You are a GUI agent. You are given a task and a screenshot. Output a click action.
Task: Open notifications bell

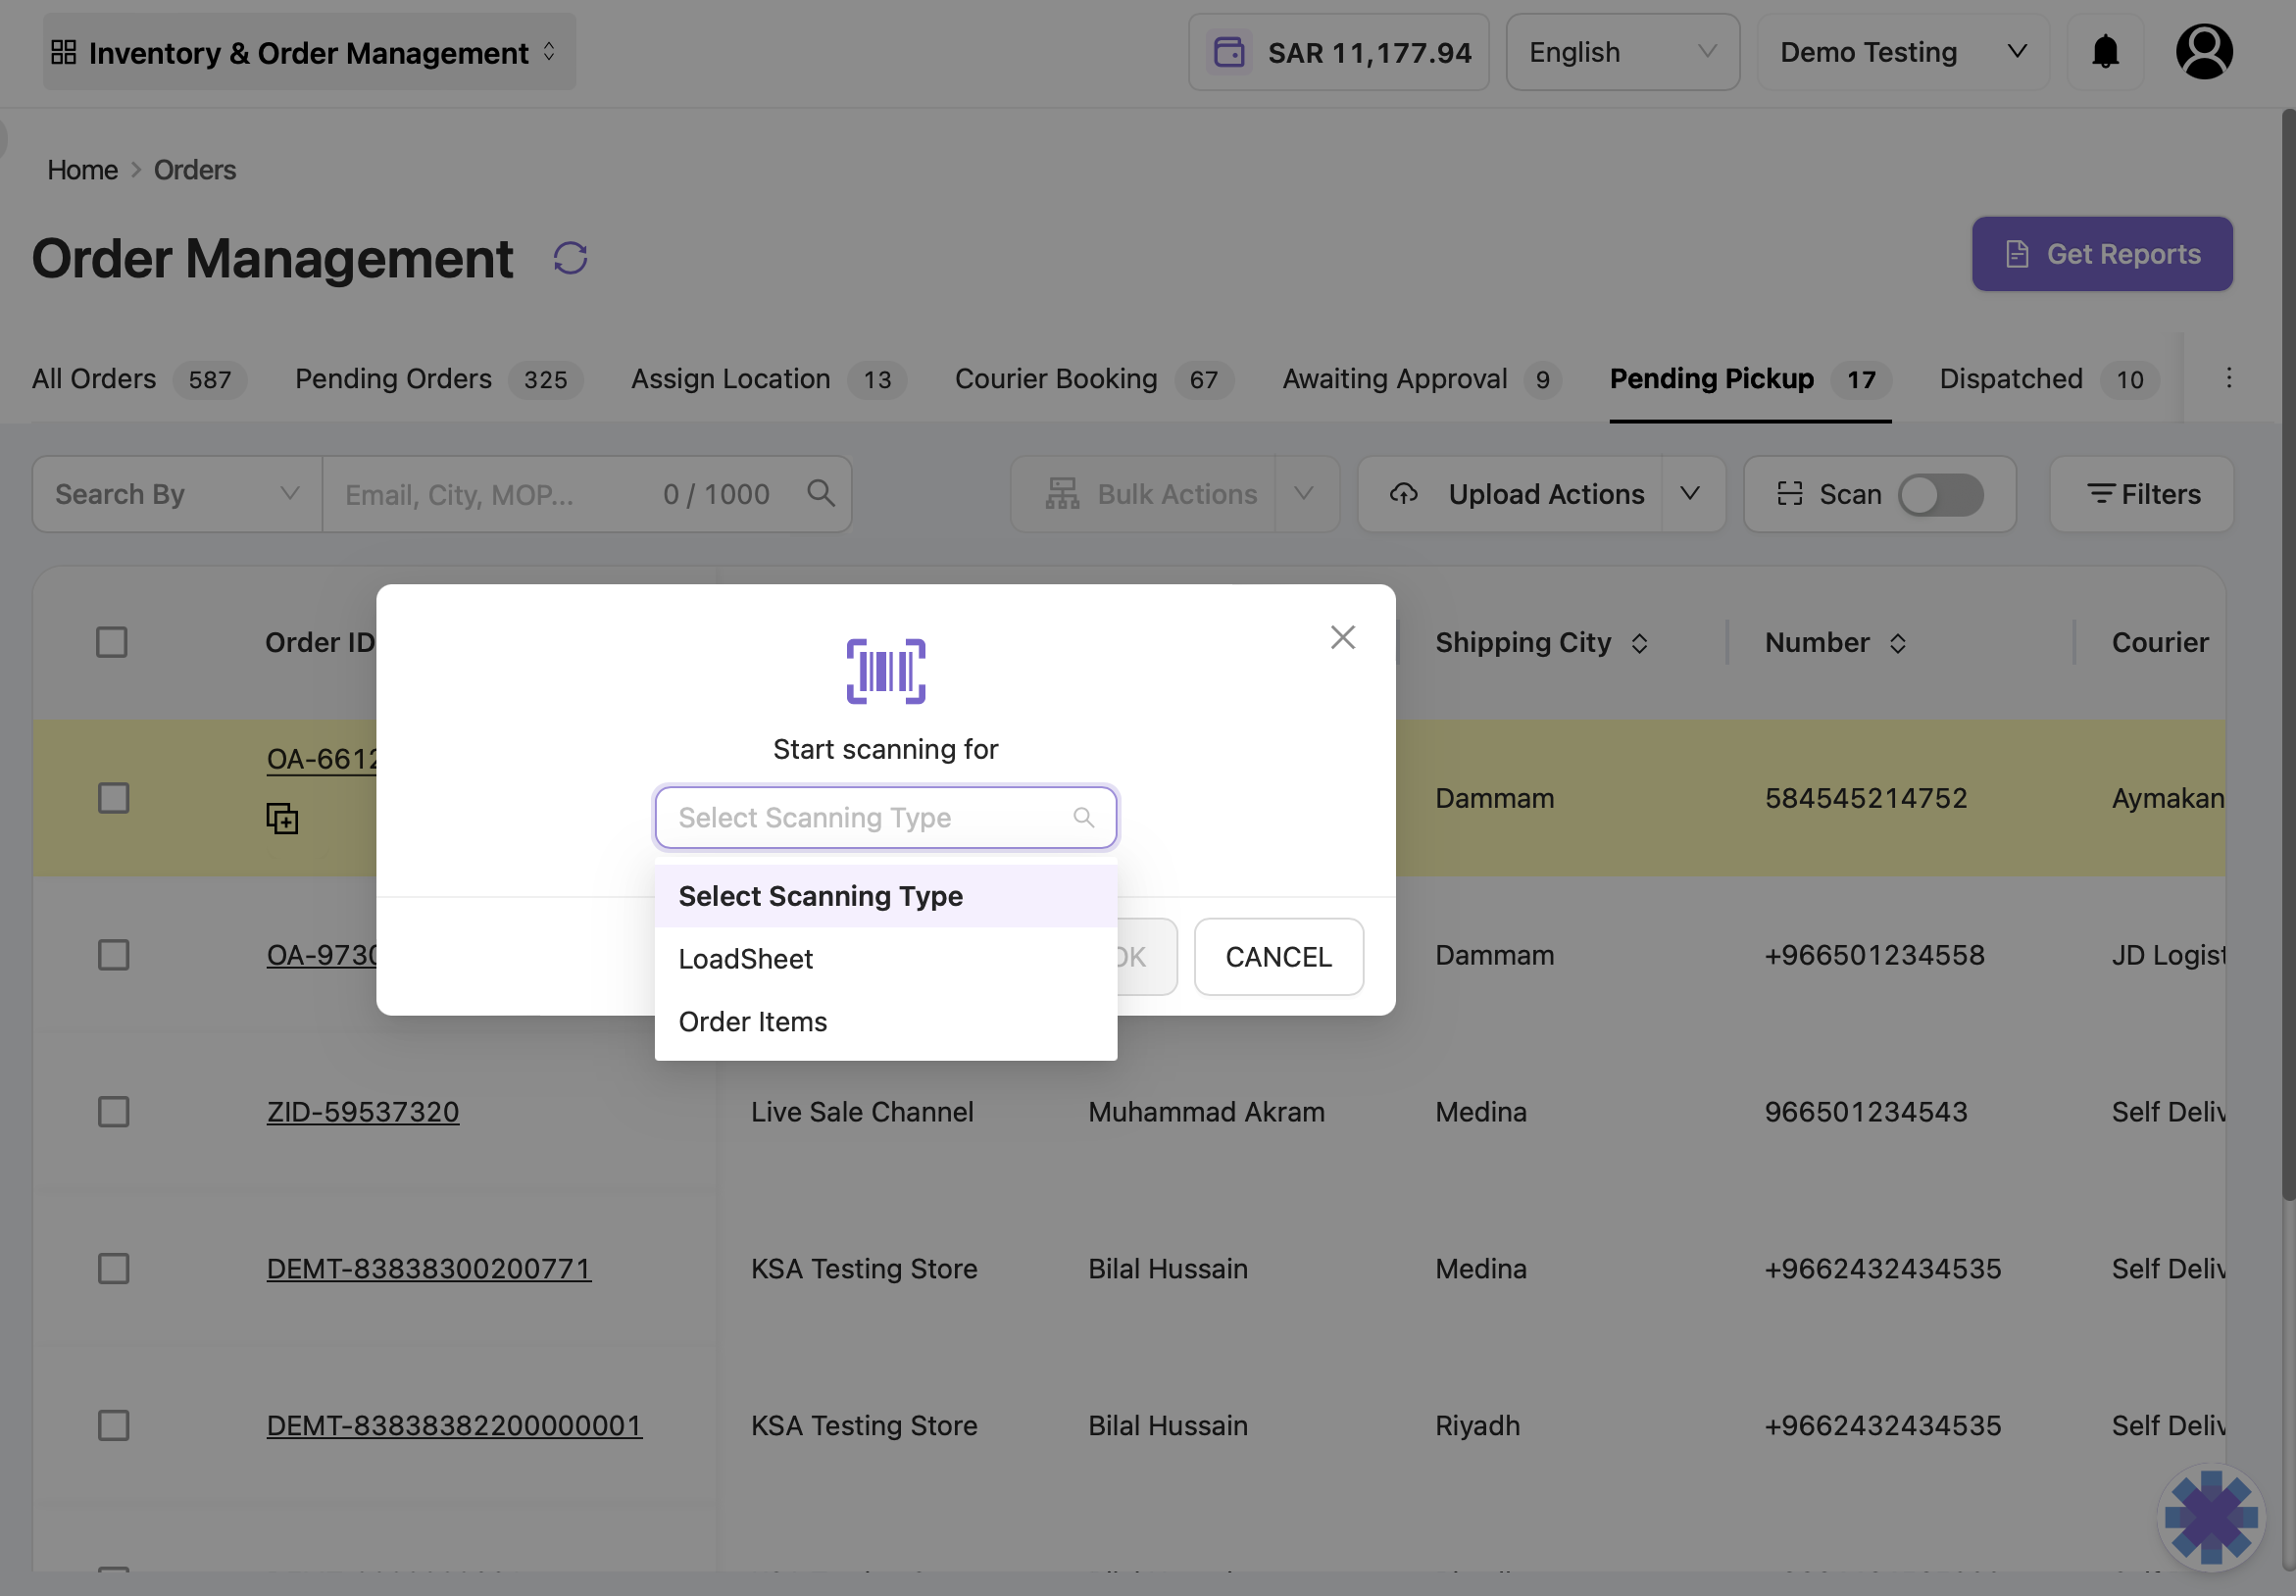[x=2105, y=52]
